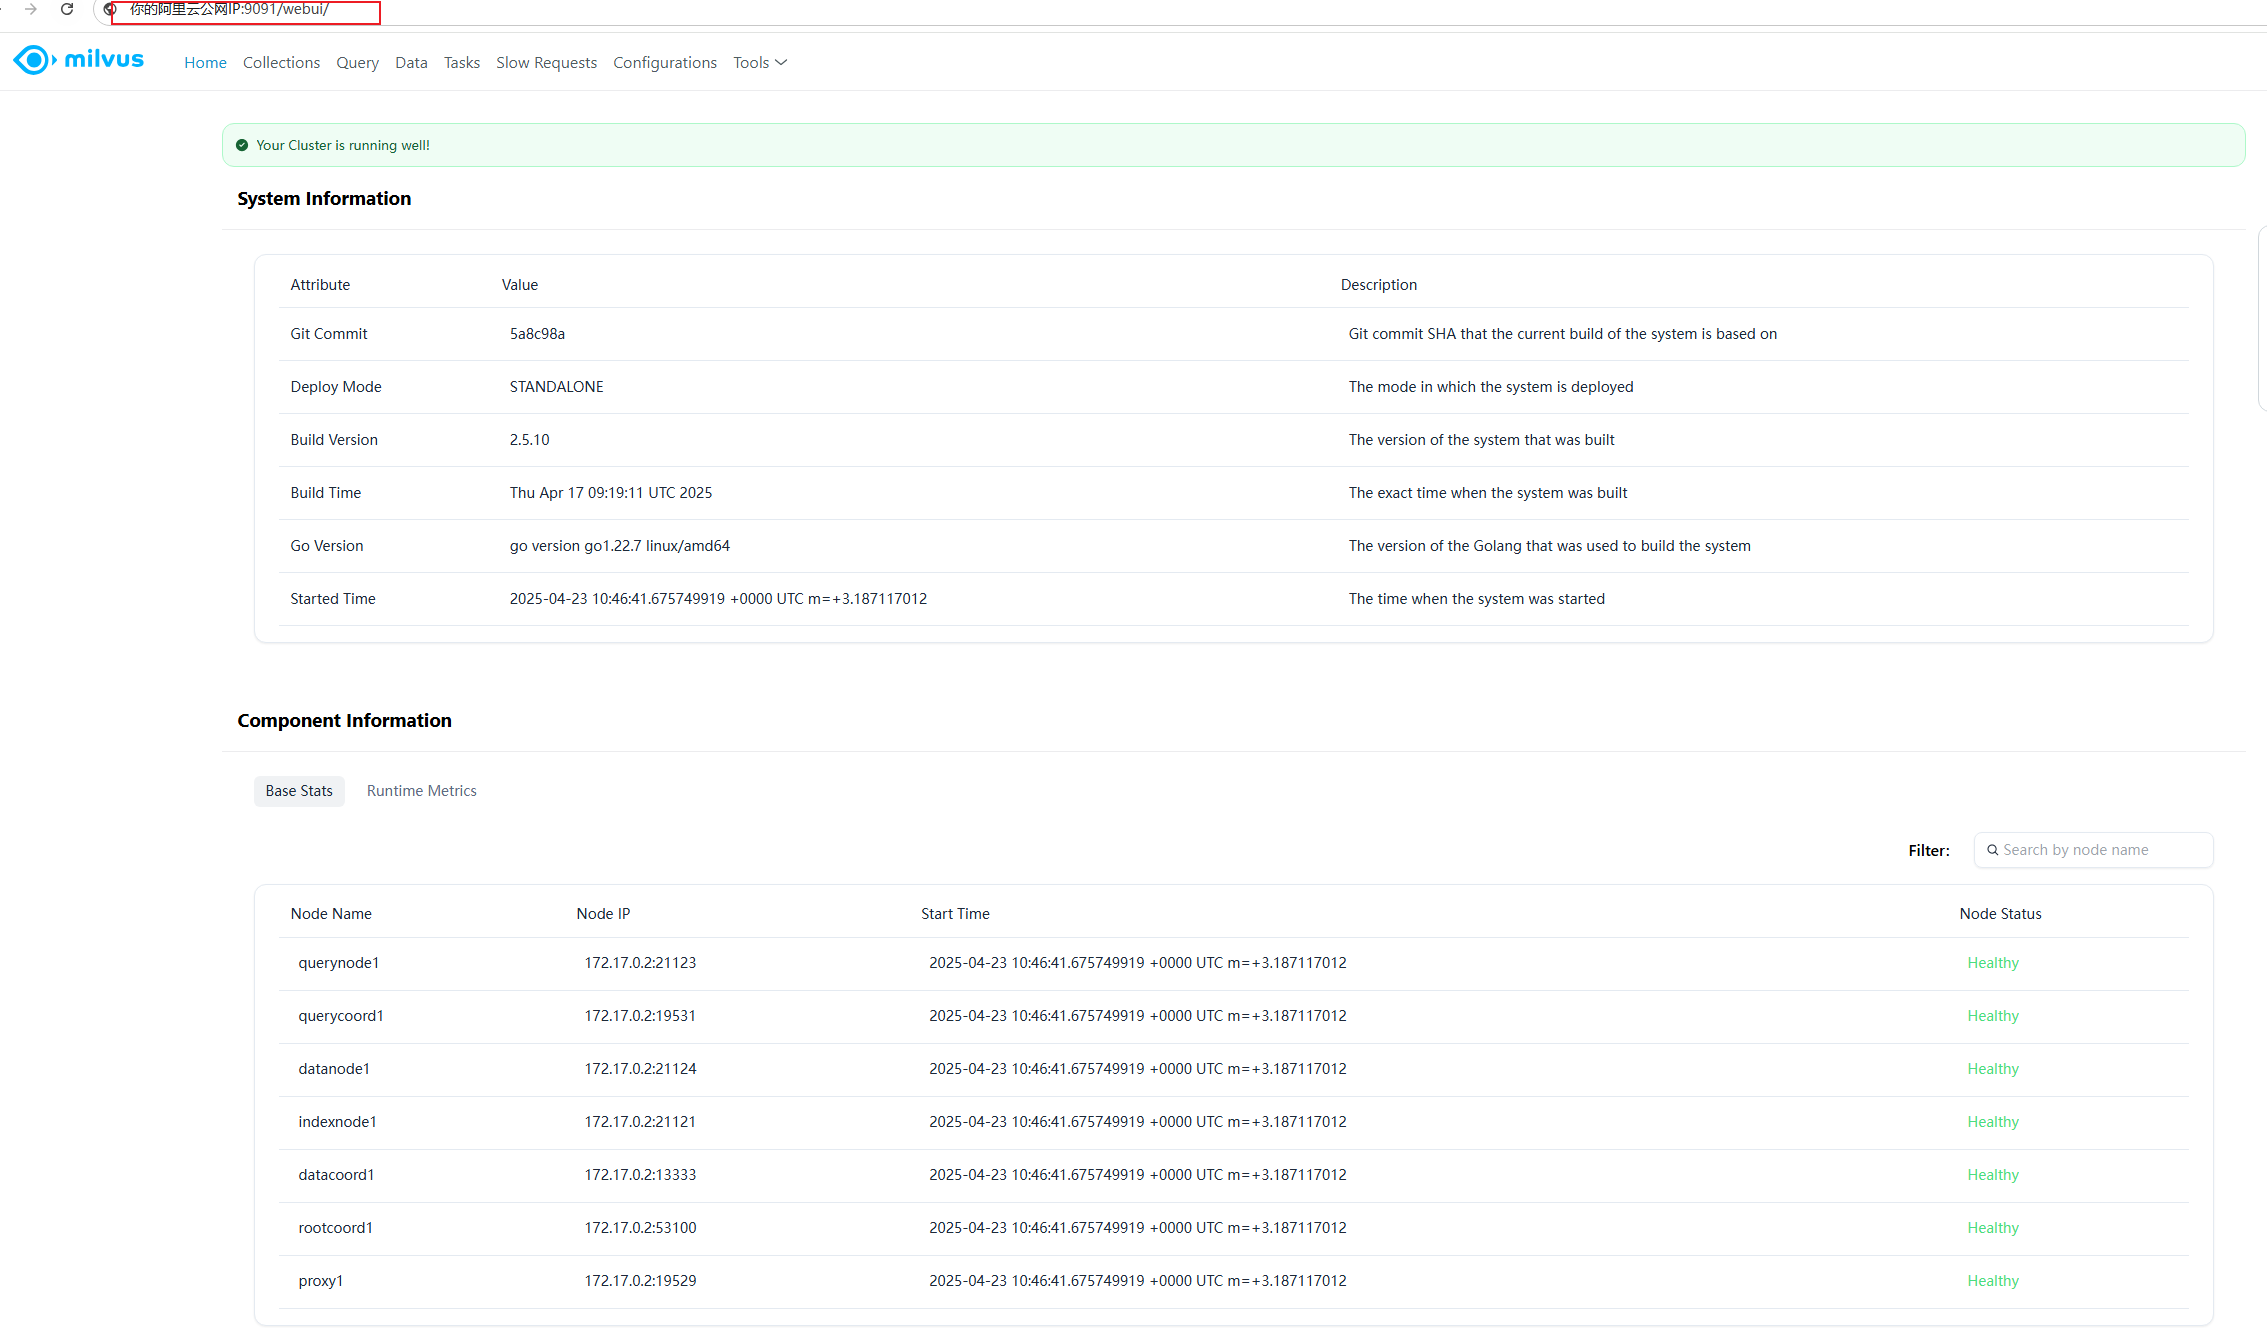Click the querynode1 Healthy status

click(x=1992, y=963)
